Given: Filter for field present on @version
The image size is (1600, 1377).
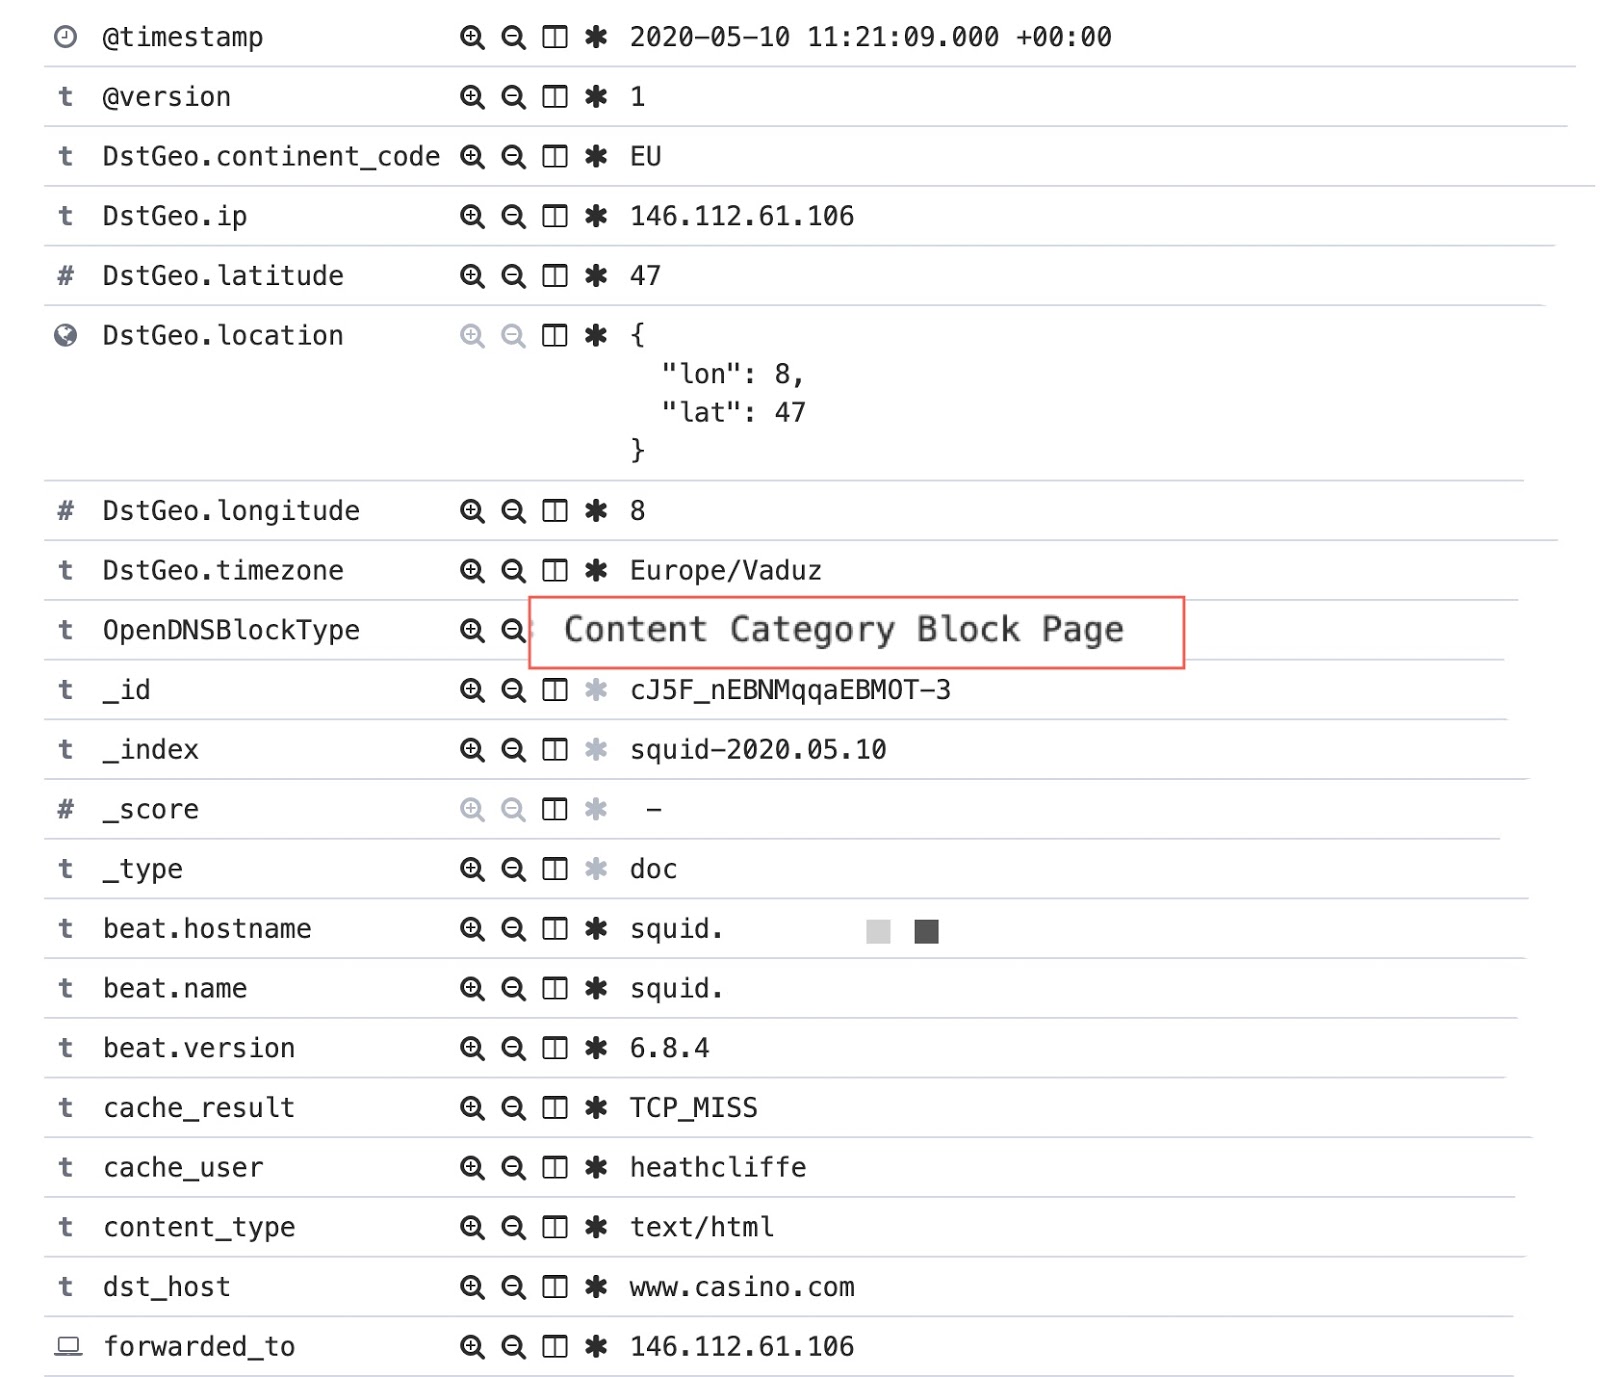Looking at the screenshot, I should 594,97.
